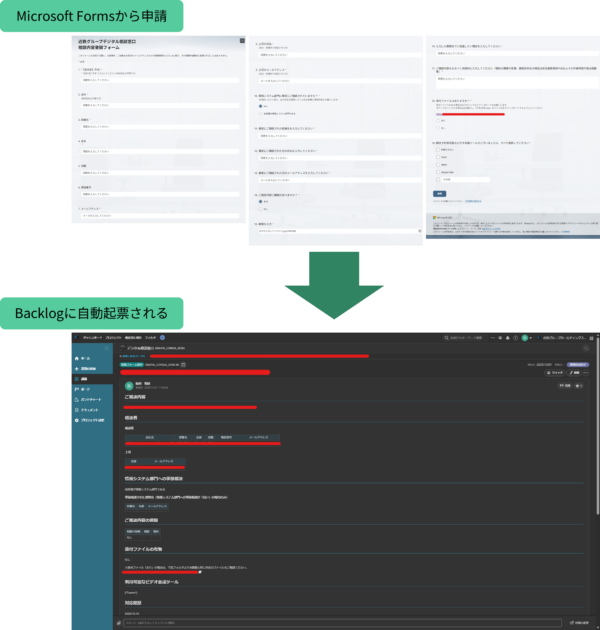Focus the メールアドレス field under form question 7
The height and width of the screenshot is (630, 600).
(x=161, y=216)
